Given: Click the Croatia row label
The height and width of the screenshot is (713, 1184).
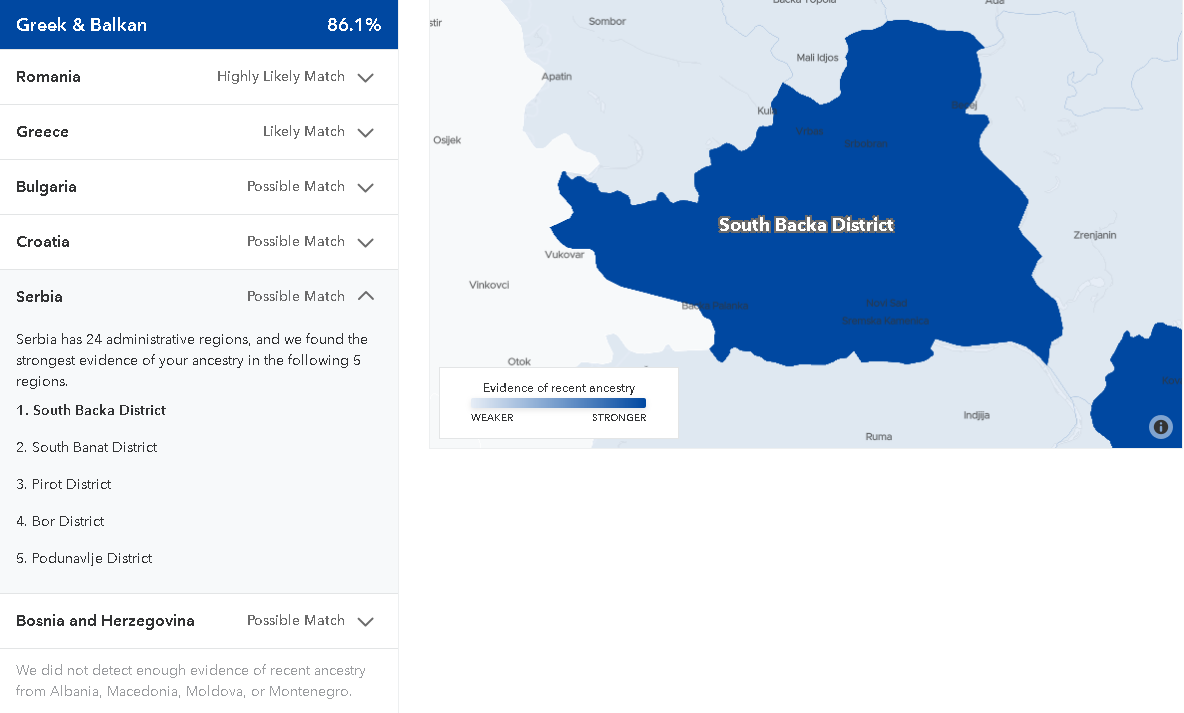Looking at the screenshot, I should pos(43,242).
